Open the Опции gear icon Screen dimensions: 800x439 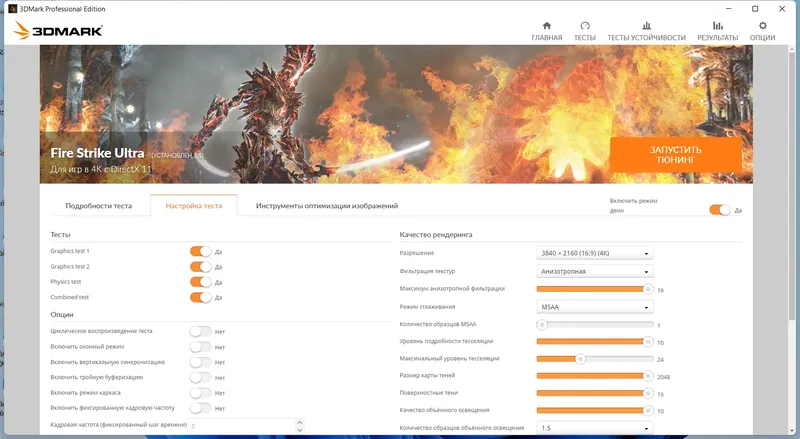click(x=762, y=26)
